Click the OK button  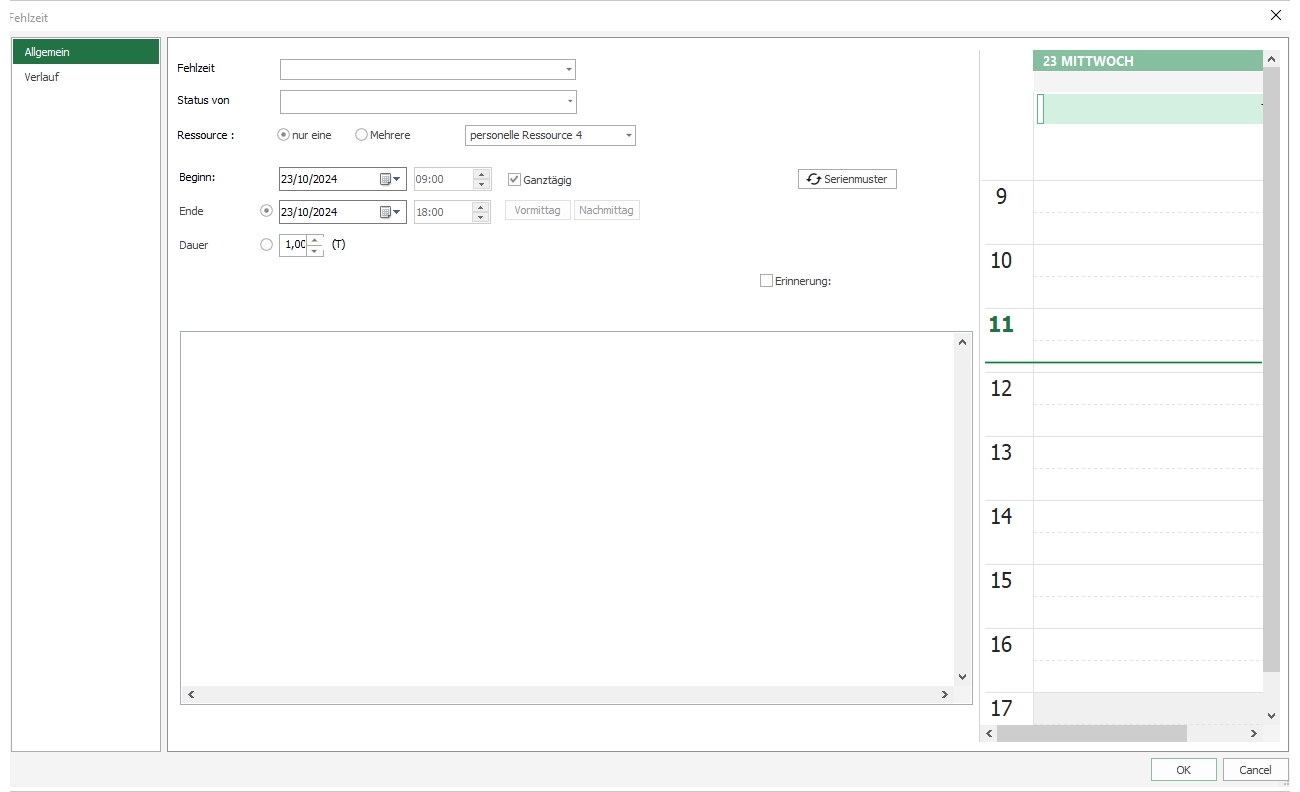tap(1183, 770)
